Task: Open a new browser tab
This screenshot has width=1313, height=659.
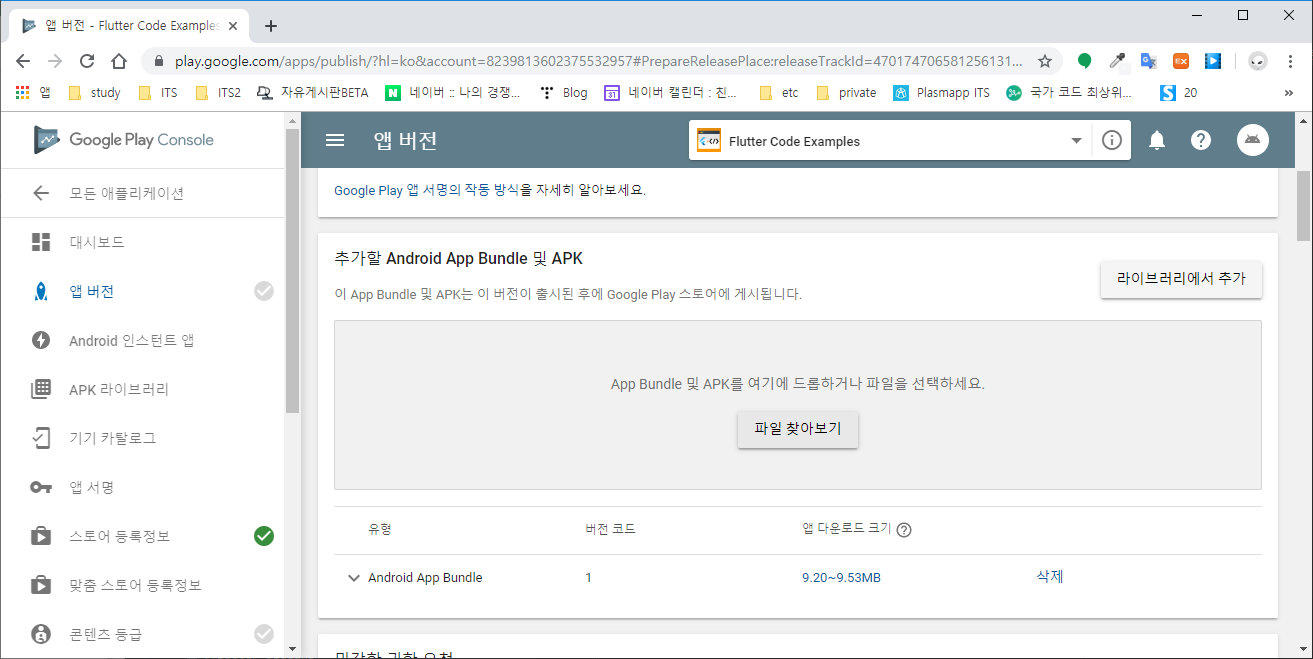Action: (x=270, y=26)
